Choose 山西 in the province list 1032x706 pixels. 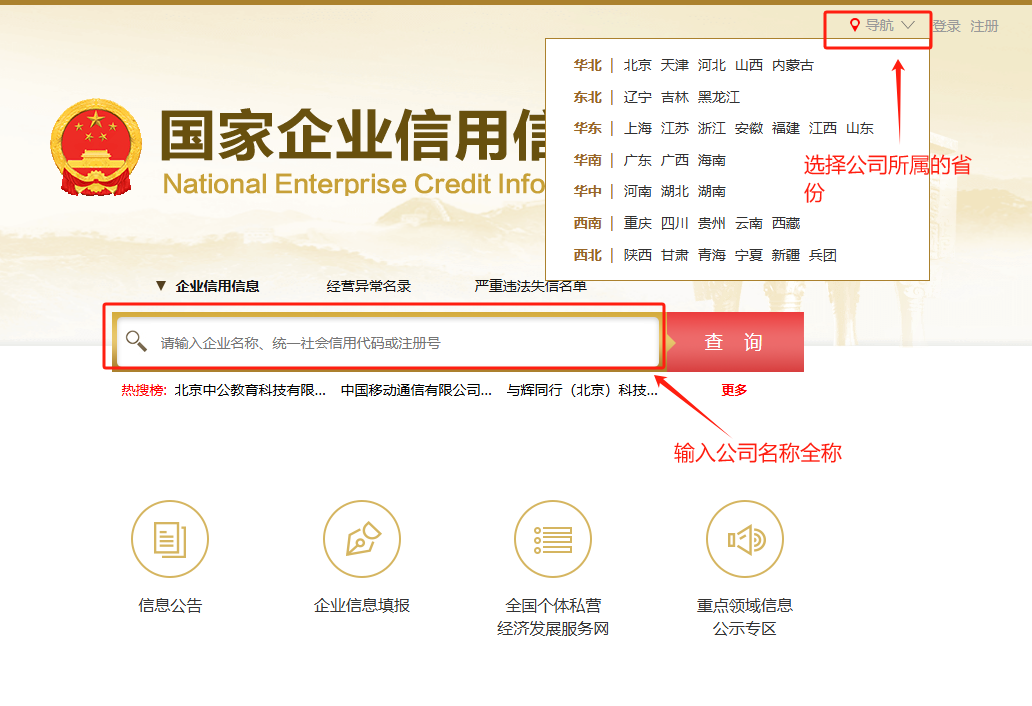749,65
